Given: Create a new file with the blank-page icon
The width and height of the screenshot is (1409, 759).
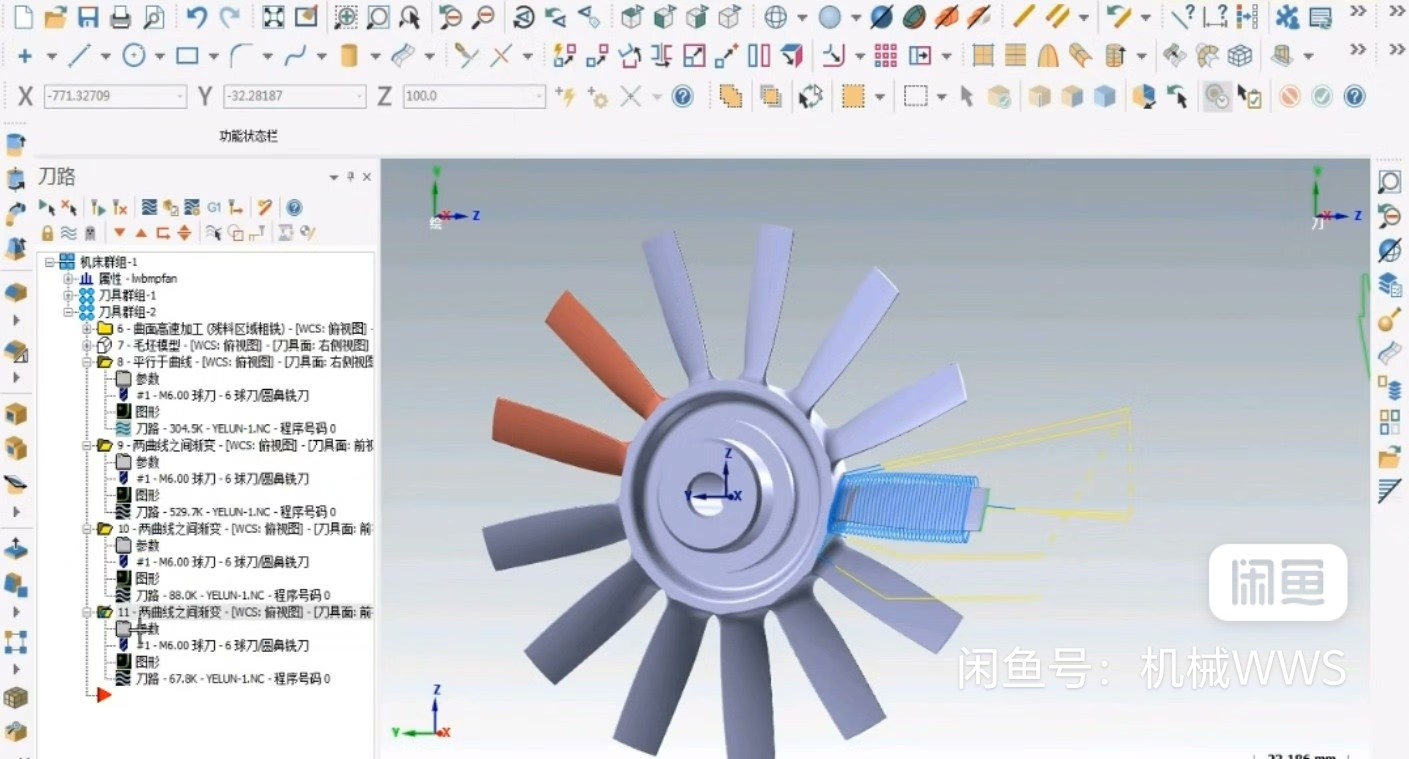Looking at the screenshot, I should (22, 17).
